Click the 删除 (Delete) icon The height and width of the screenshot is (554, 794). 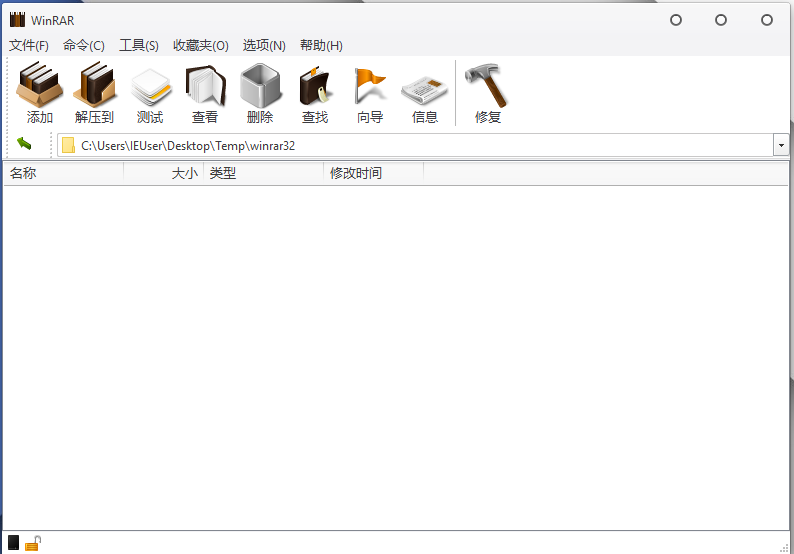[260, 93]
